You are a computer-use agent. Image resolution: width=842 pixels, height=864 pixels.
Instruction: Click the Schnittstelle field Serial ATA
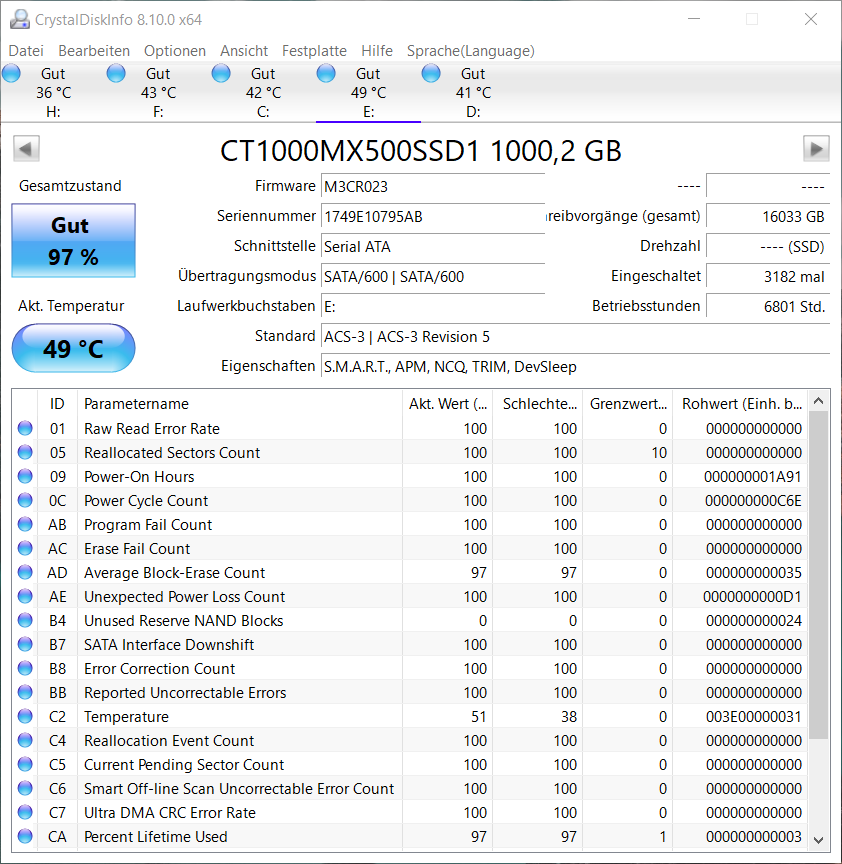(x=433, y=246)
